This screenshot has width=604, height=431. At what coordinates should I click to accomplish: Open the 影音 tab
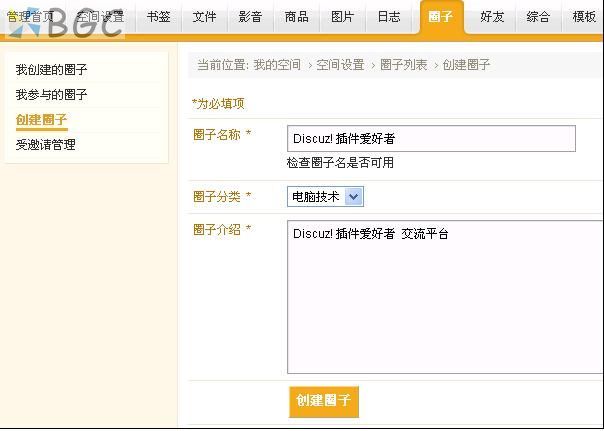250,17
